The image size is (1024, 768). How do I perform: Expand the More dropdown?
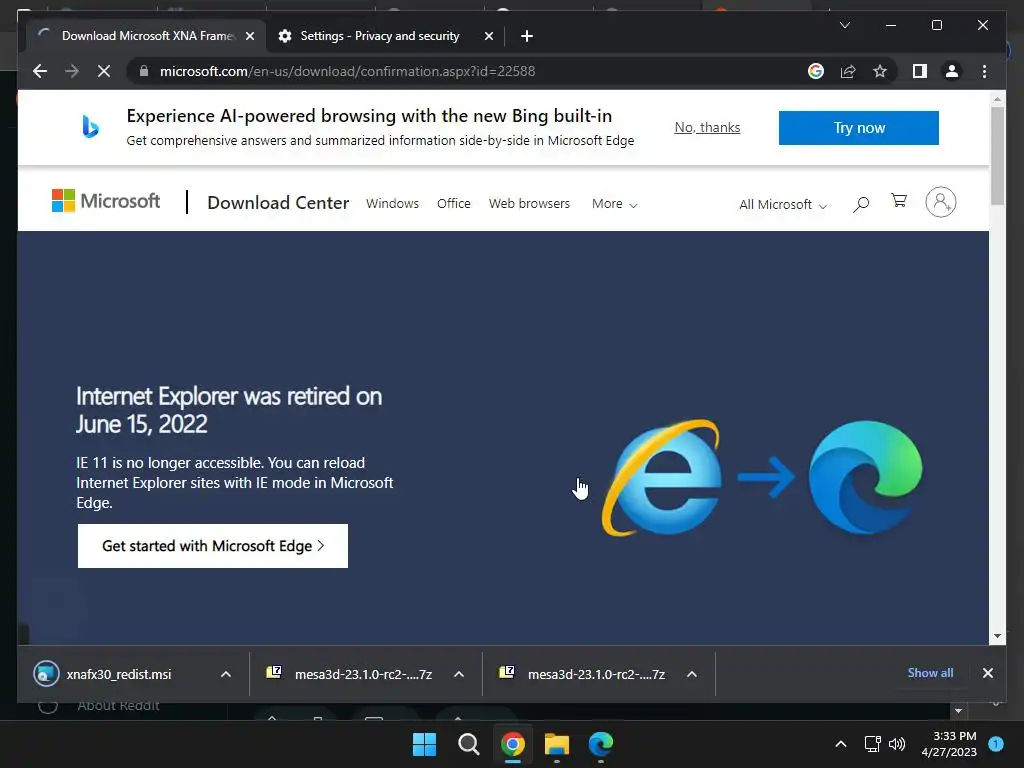click(x=615, y=204)
